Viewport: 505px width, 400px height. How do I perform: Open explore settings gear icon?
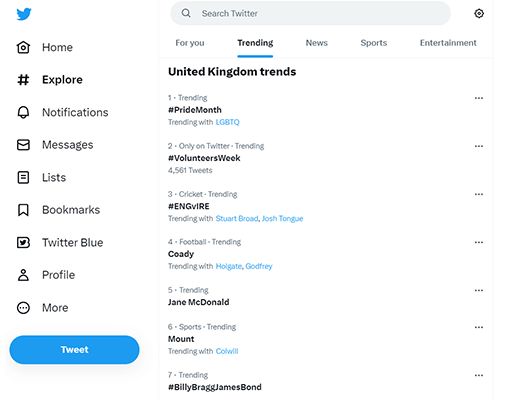pos(479,14)
